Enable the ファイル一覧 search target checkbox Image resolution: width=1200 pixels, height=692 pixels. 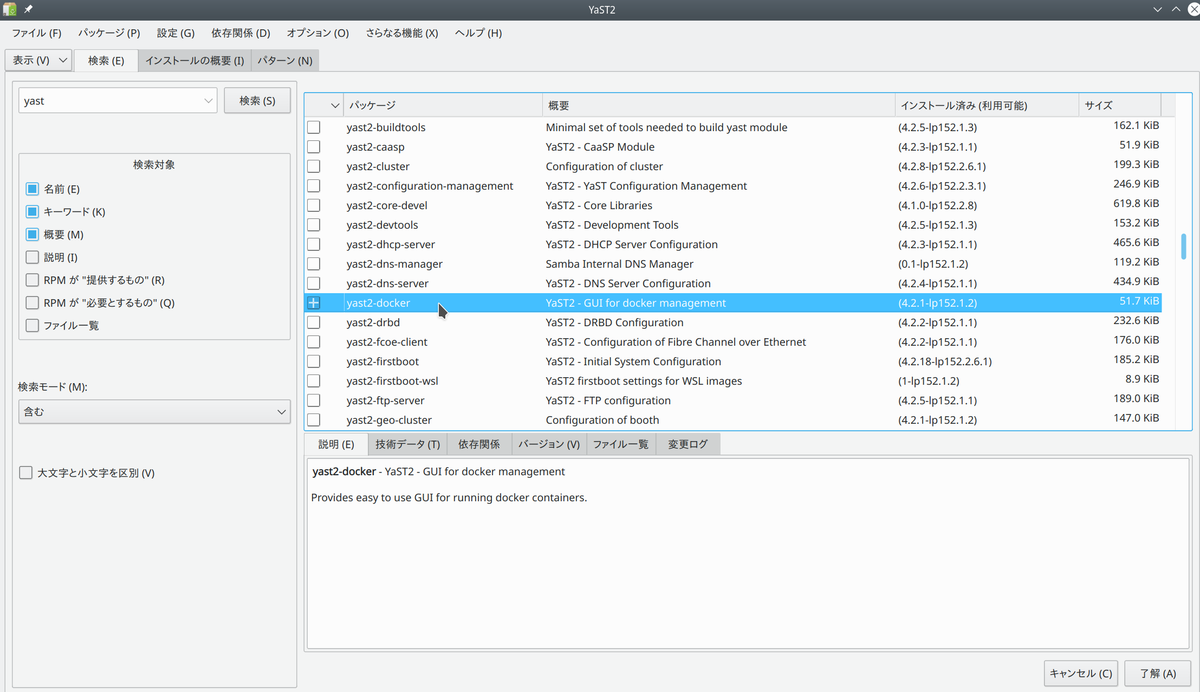[32, 326]
